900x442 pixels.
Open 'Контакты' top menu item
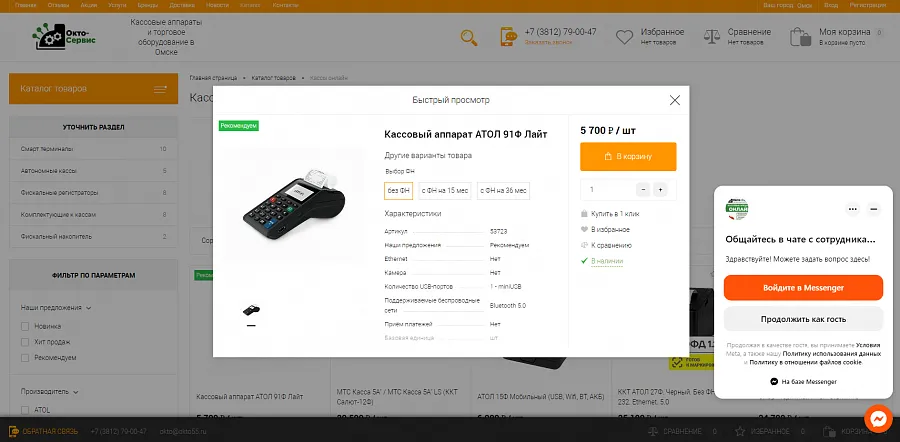(x=285, y=5)
